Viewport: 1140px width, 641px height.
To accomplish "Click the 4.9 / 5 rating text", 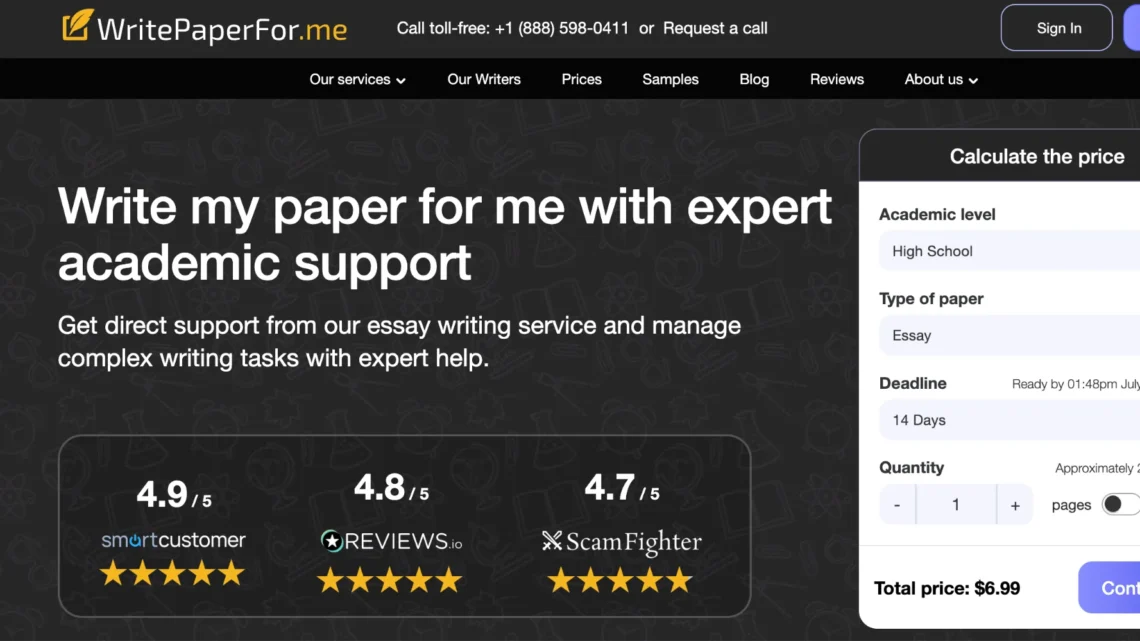I will pyautogui.click(x=174, y=495).
